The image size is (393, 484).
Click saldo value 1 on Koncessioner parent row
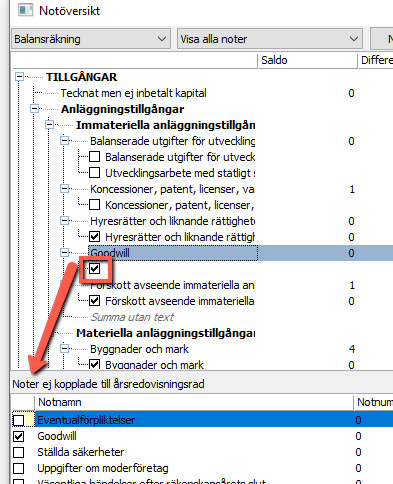pyautogui.click(x=352, y=189)
